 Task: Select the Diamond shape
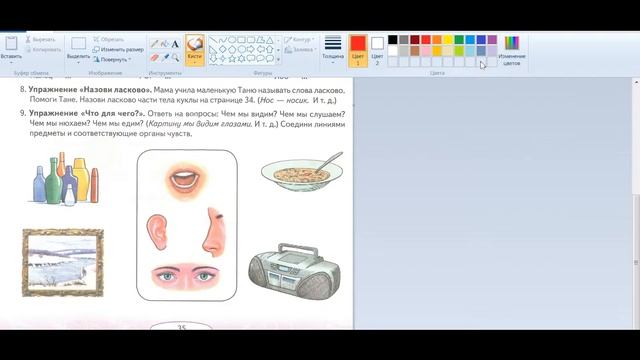pyautogui.click(x=222, y=49)
